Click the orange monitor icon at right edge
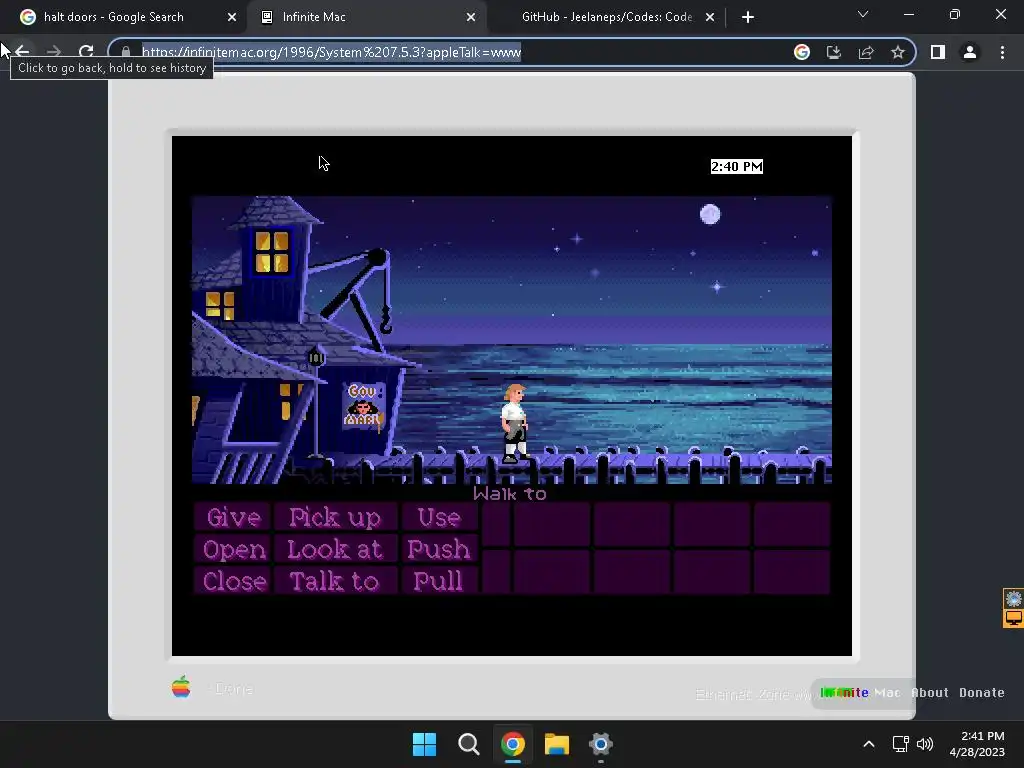 click(1014, 618)
